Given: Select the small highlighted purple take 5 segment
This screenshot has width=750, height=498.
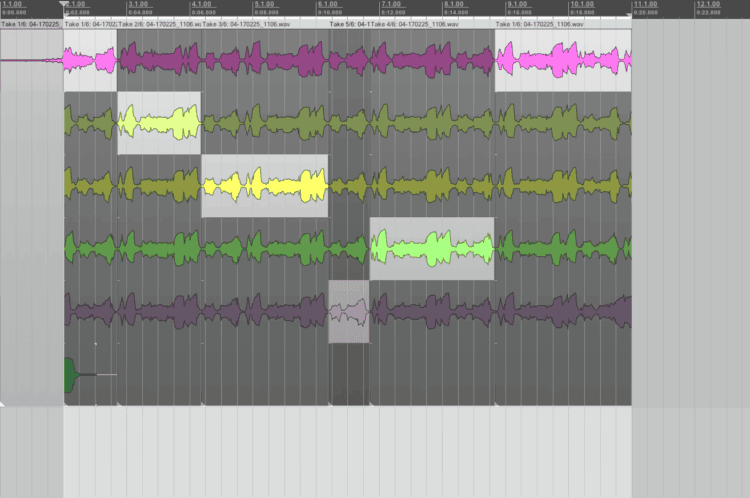Looking at the screenshot, I should [349, 311].
